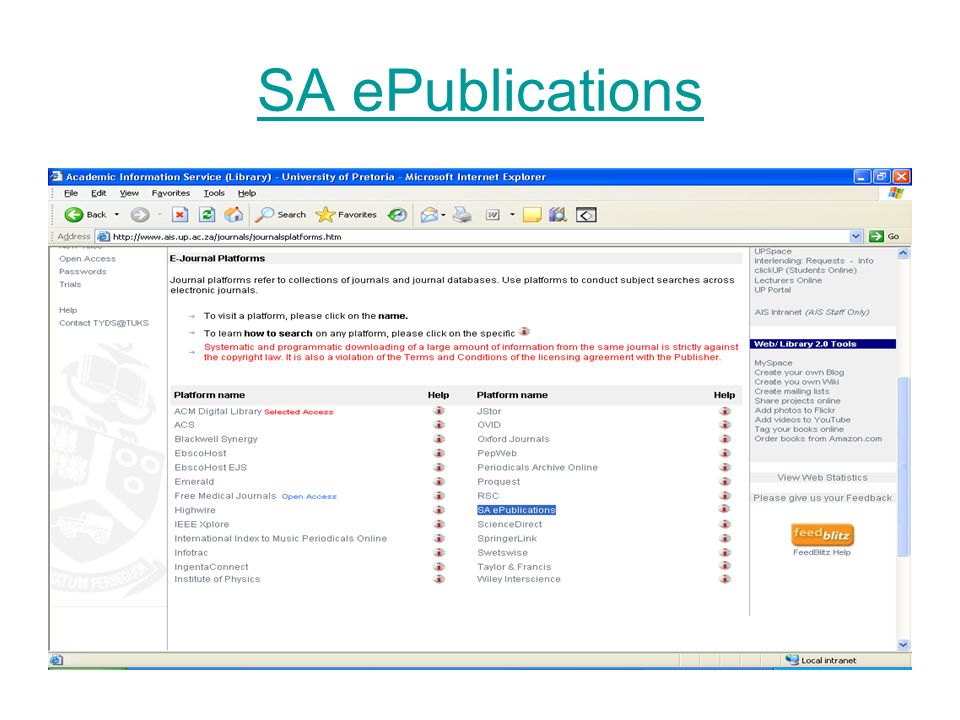Go to Home page icon
This screenshot has height=720, width=960.
point(233,215)
